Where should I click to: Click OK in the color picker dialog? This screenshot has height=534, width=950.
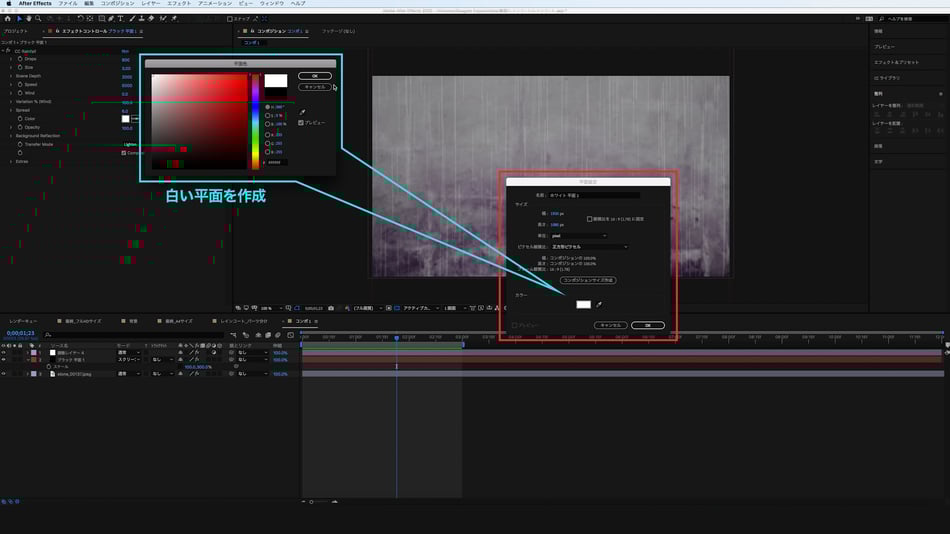pyautogui.click(x=314, y=76)
